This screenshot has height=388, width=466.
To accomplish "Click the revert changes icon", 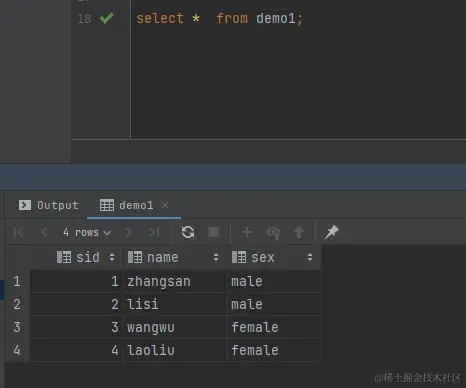I will click(x=273, y=232).
